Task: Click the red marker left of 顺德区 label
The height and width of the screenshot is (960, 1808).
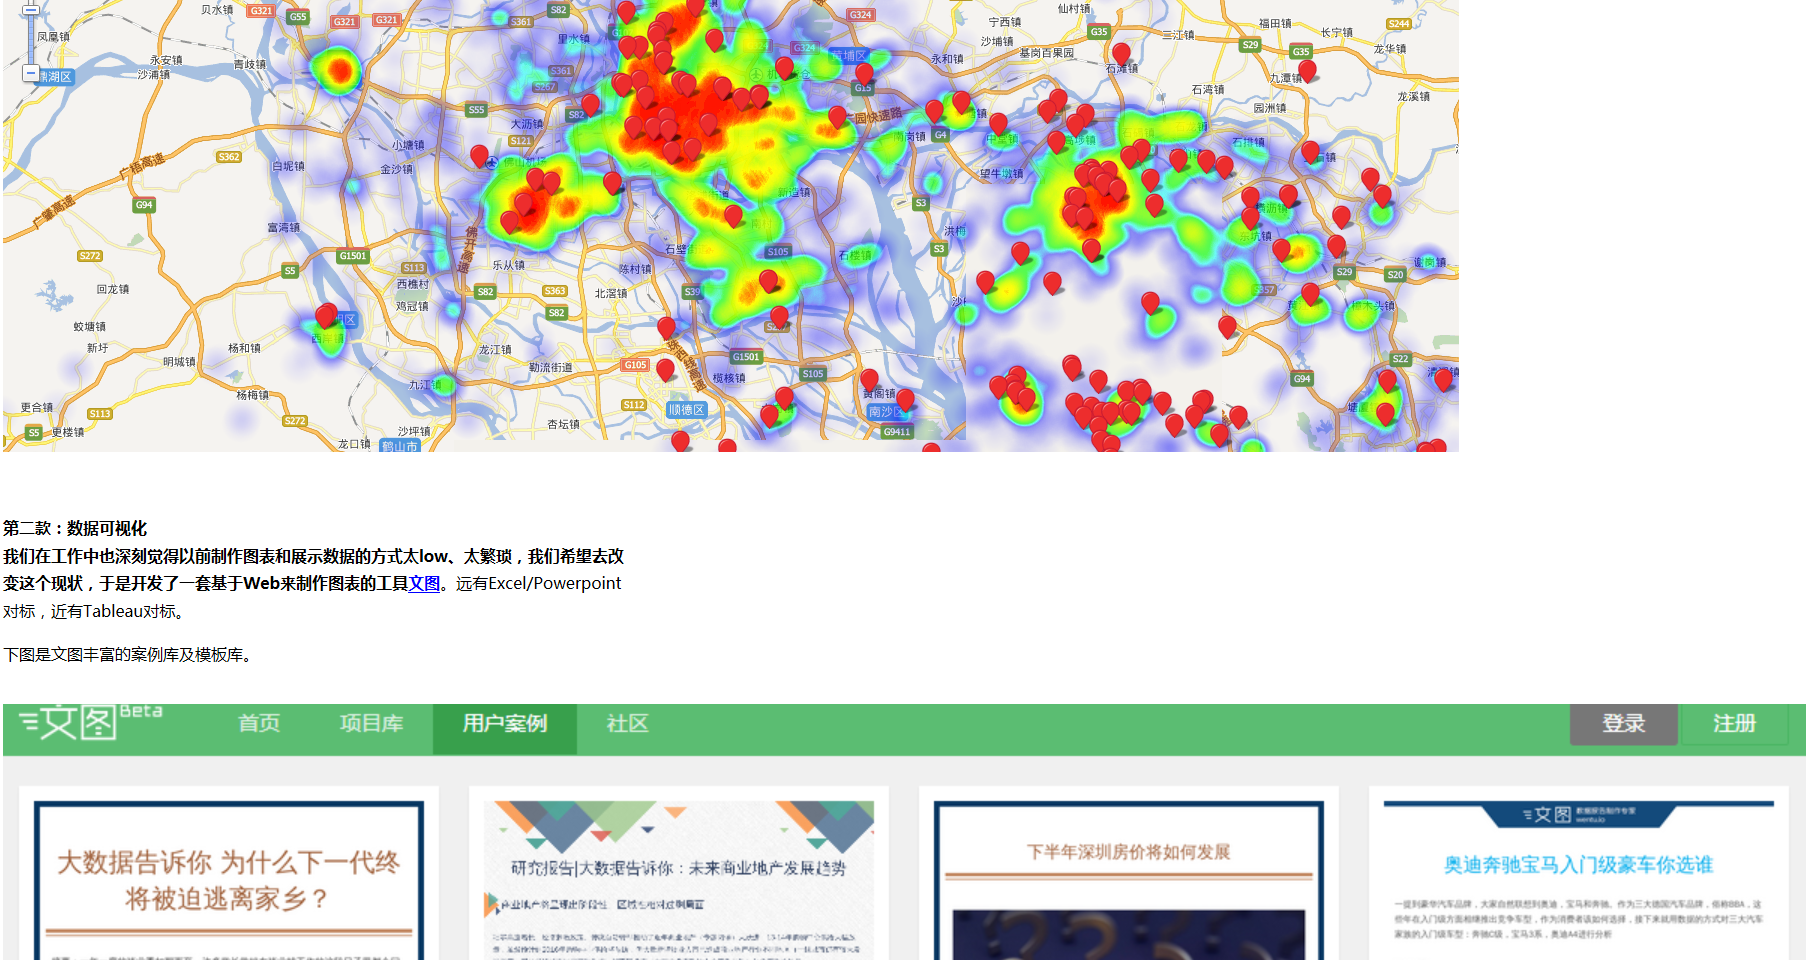Action: point(665,370)
